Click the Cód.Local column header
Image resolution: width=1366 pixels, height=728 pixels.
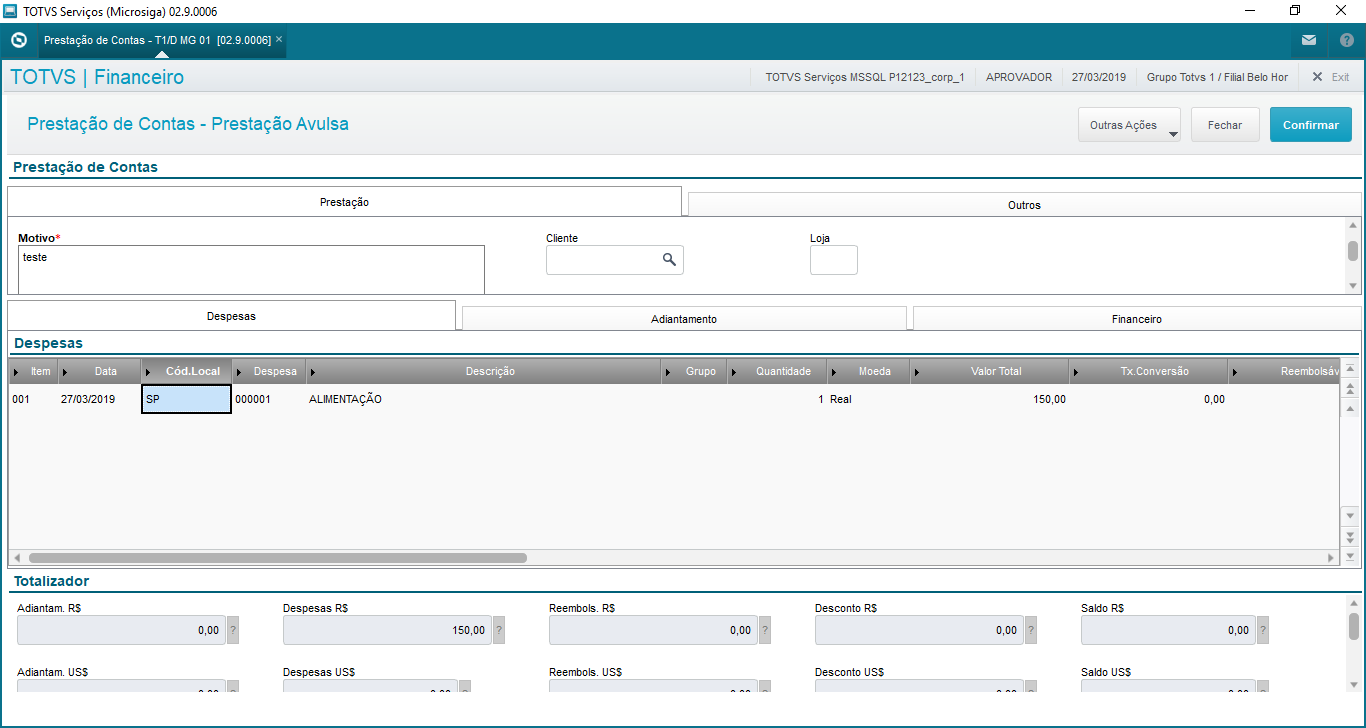pos(187,371)
